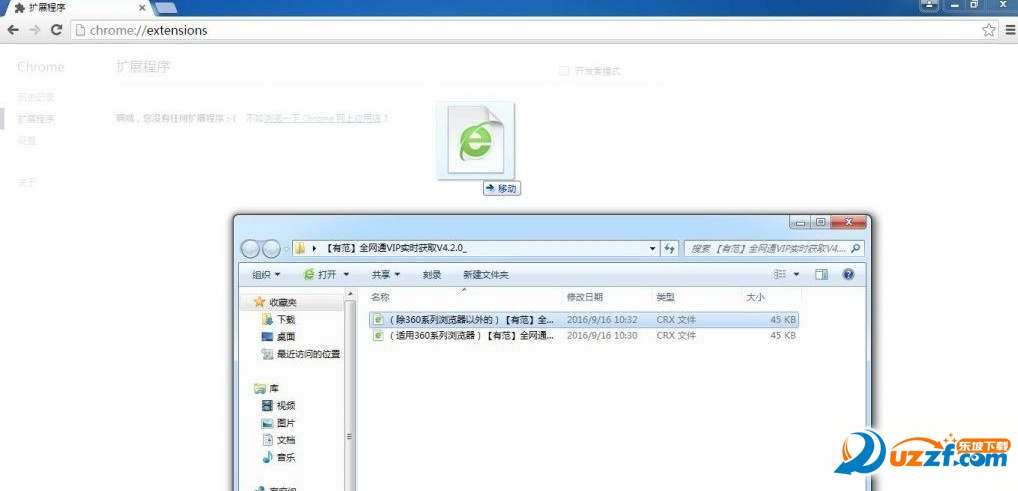Click the browser back arrow
Screen dimensions: 1018x491
13,30
